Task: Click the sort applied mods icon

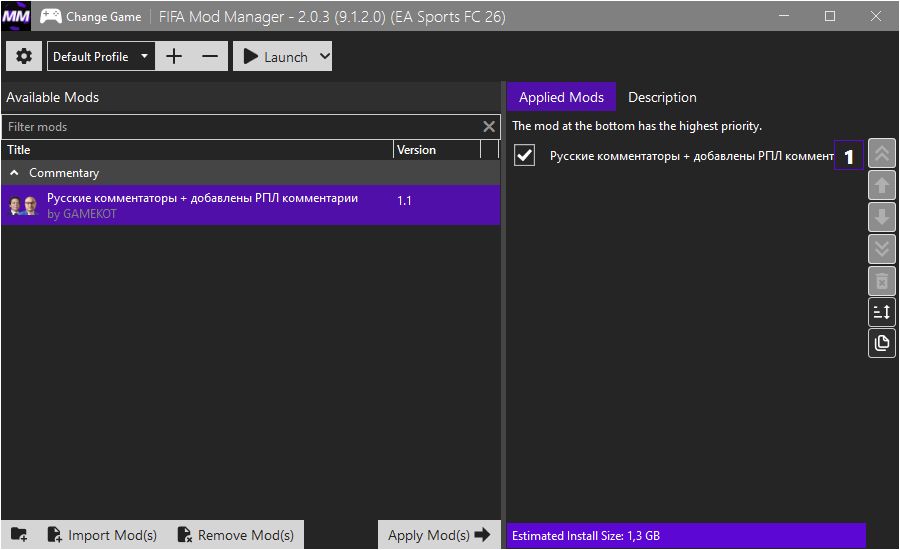Action: tap(882, 312)
